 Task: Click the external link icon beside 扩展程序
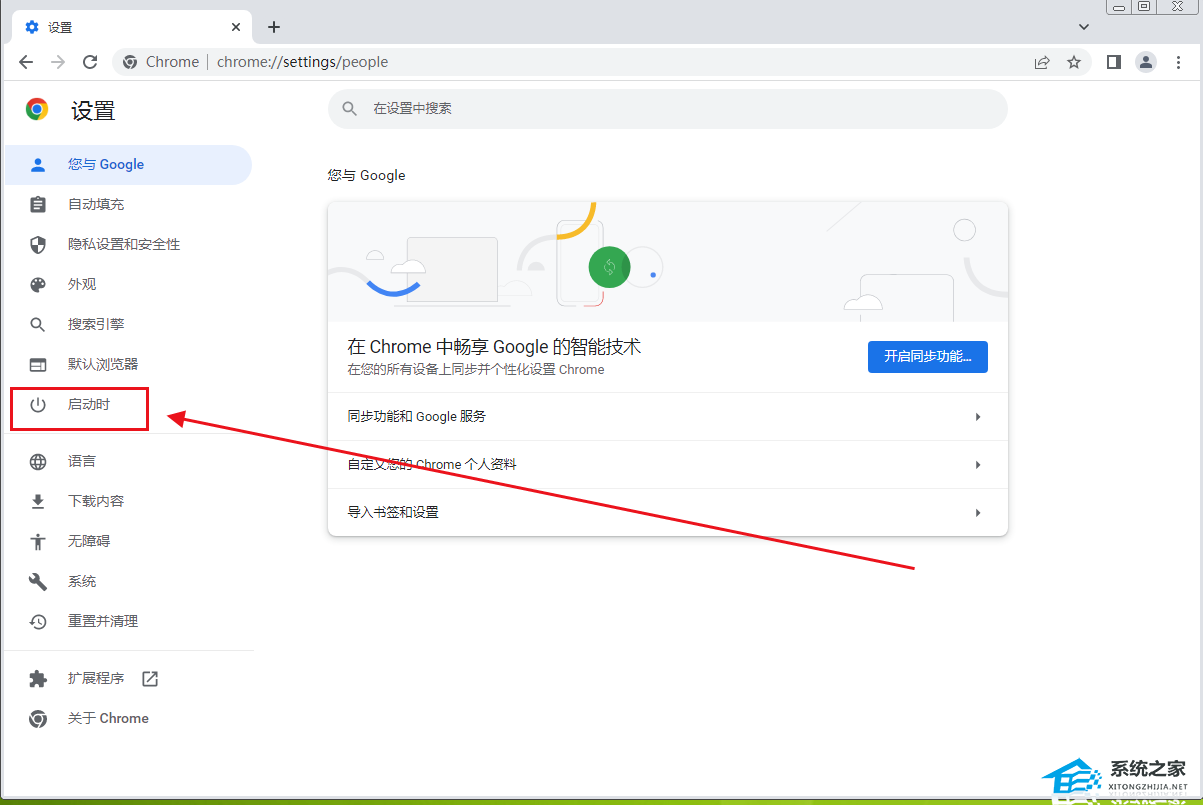click(150, 679)
